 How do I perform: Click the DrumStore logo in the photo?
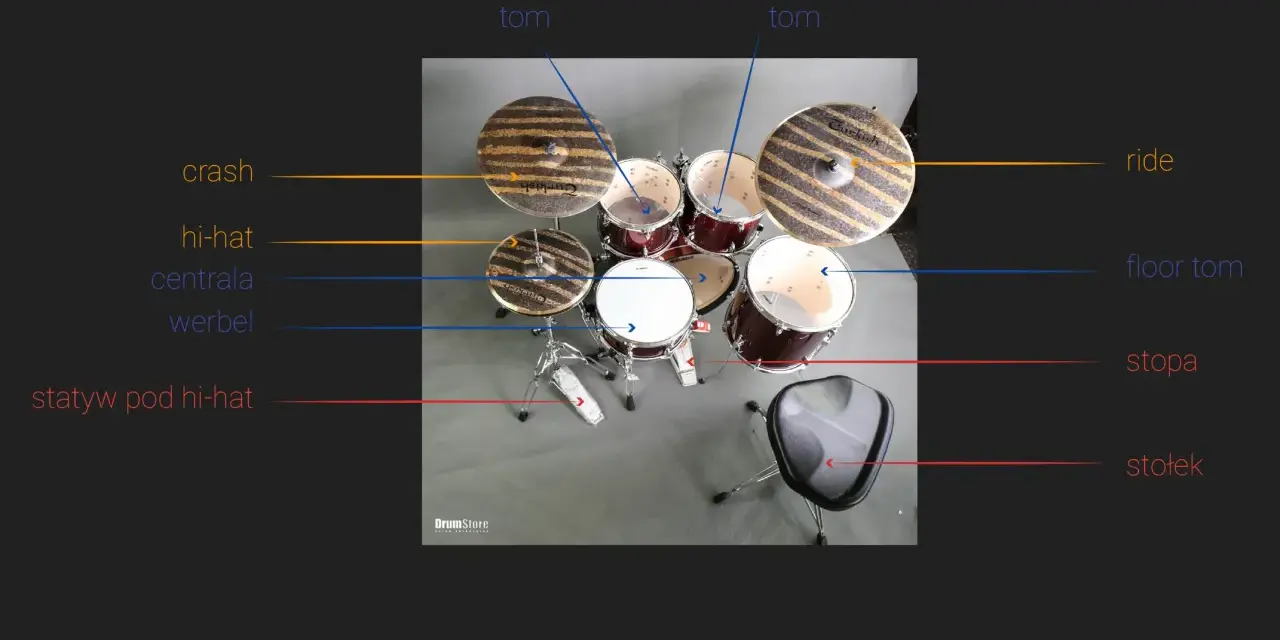point(461,525)
